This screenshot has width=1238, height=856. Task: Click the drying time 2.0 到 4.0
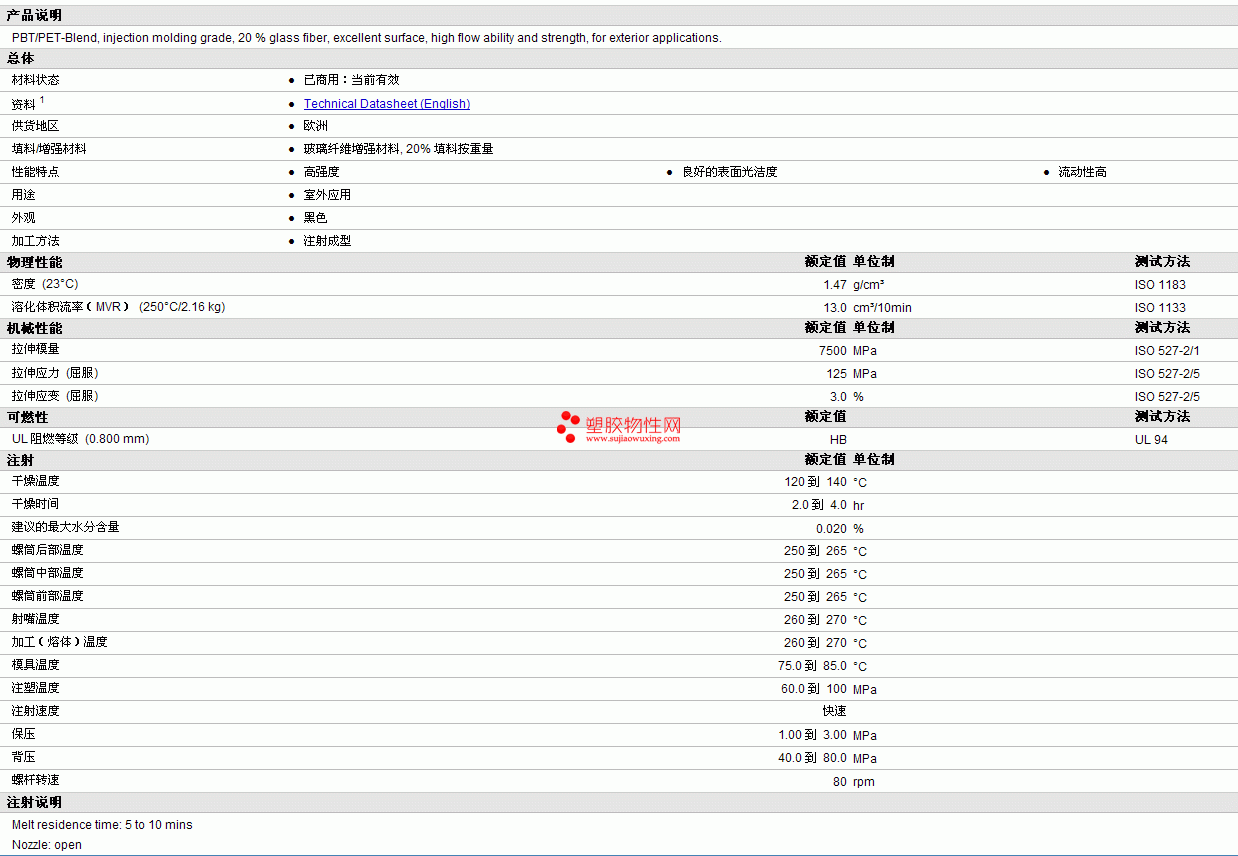819,505
